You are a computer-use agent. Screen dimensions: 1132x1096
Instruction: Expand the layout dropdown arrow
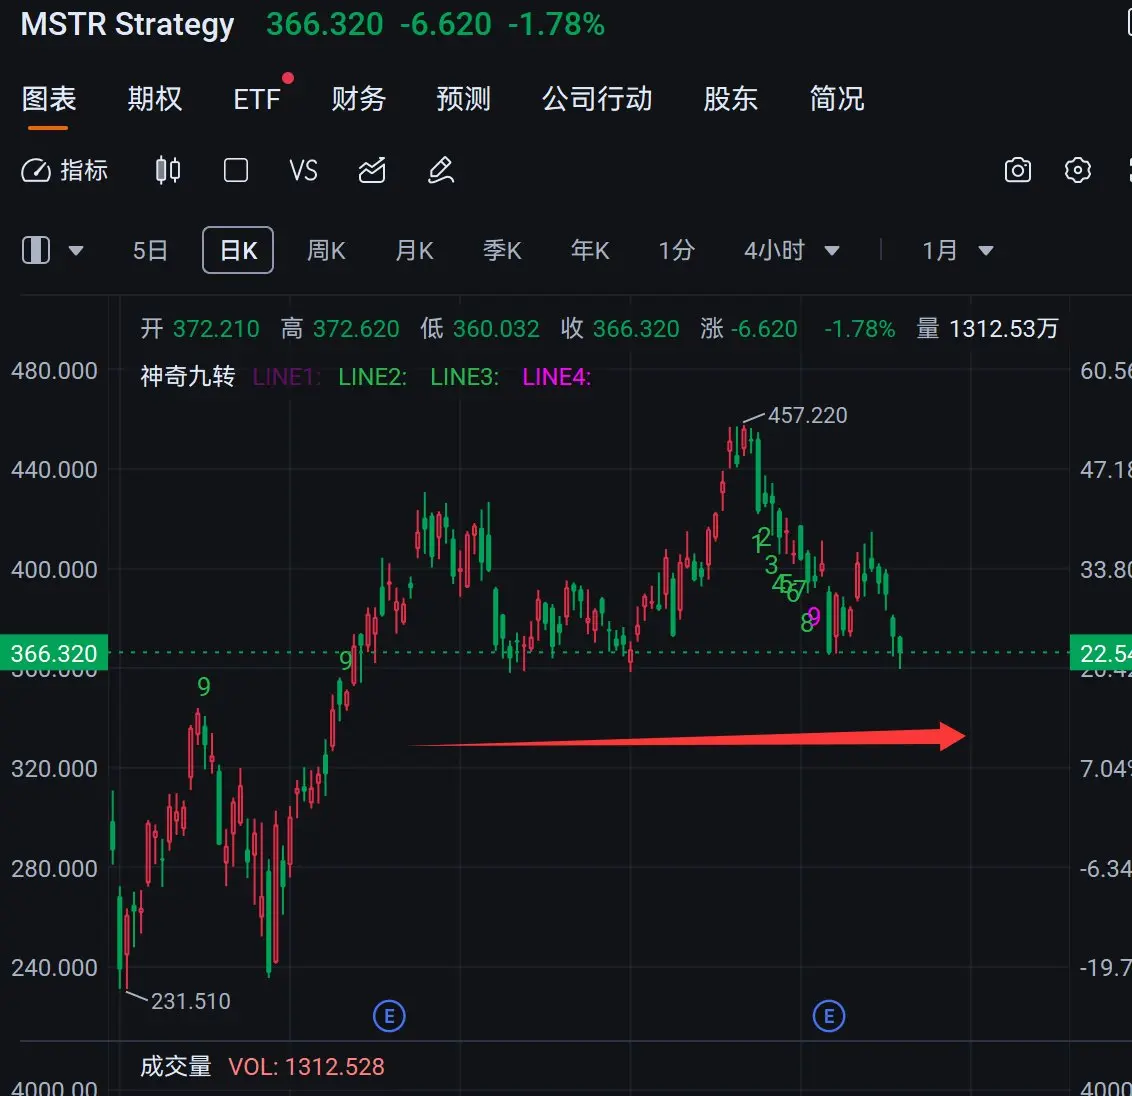(x=76, y=251)
